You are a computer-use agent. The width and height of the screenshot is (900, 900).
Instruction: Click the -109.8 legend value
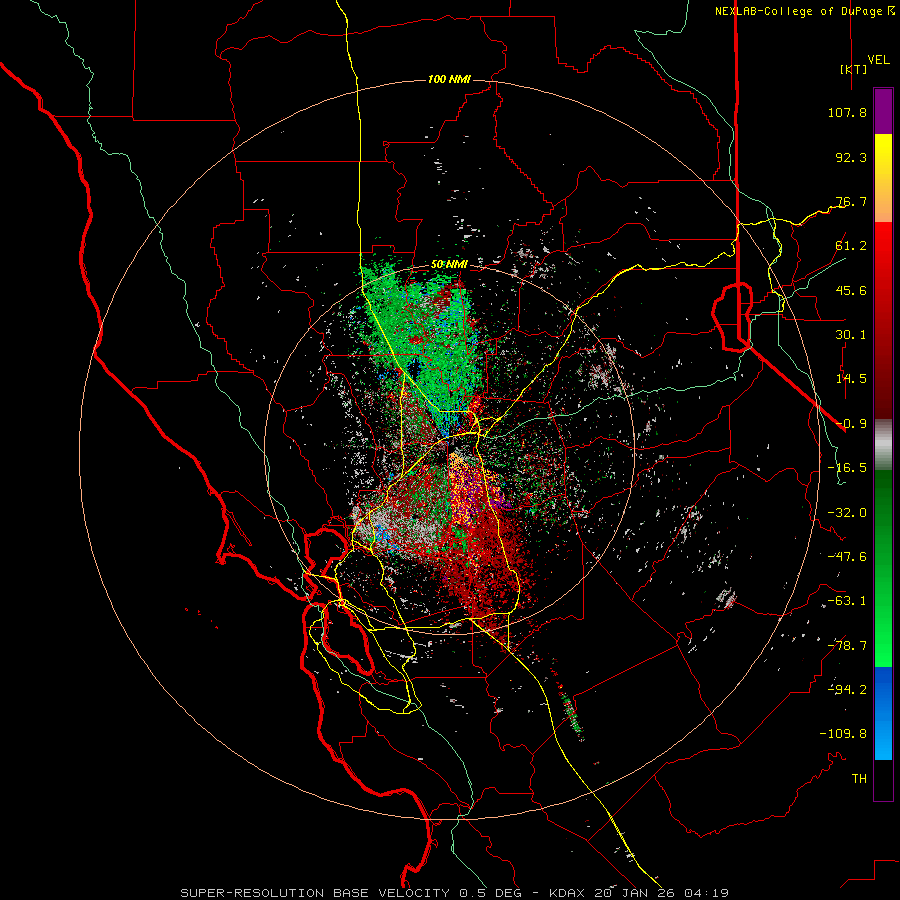pyautogui.click(x=843, y=734)
